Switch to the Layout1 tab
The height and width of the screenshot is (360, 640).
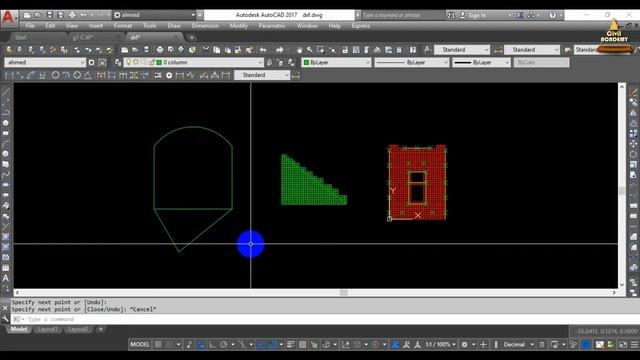[48, 329]
